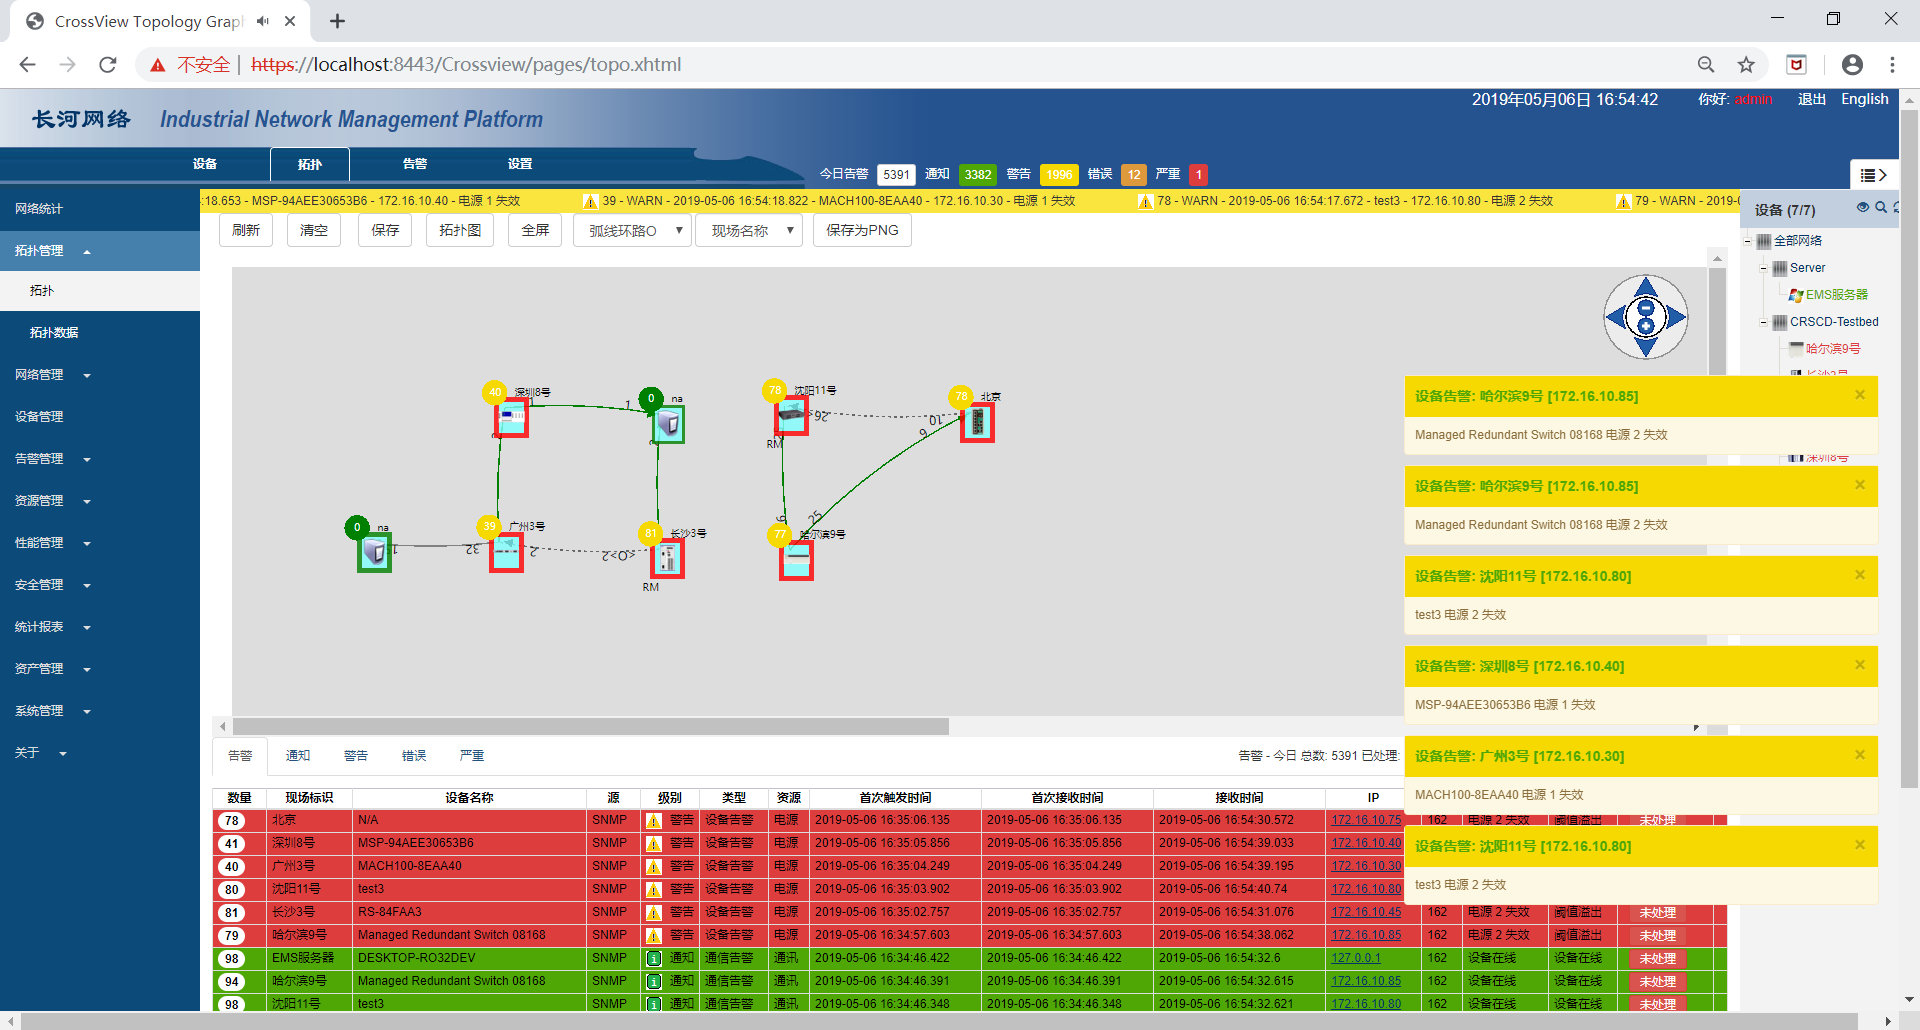Pan topology right with navigator arrow
Viewport: 1920px width, 1030px height.
(x=1677, y=318)
